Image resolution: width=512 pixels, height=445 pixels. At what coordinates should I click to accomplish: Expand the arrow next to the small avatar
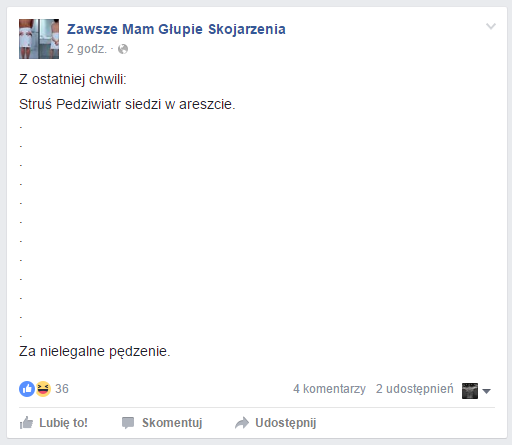(486, 391)
